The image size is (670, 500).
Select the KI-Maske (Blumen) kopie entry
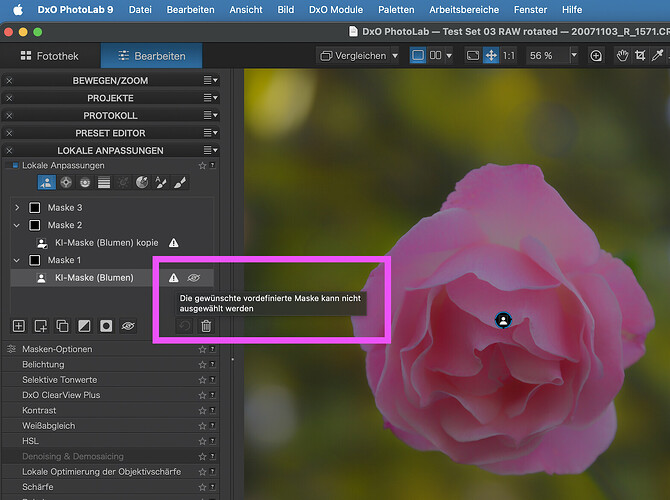click(106, 242)
